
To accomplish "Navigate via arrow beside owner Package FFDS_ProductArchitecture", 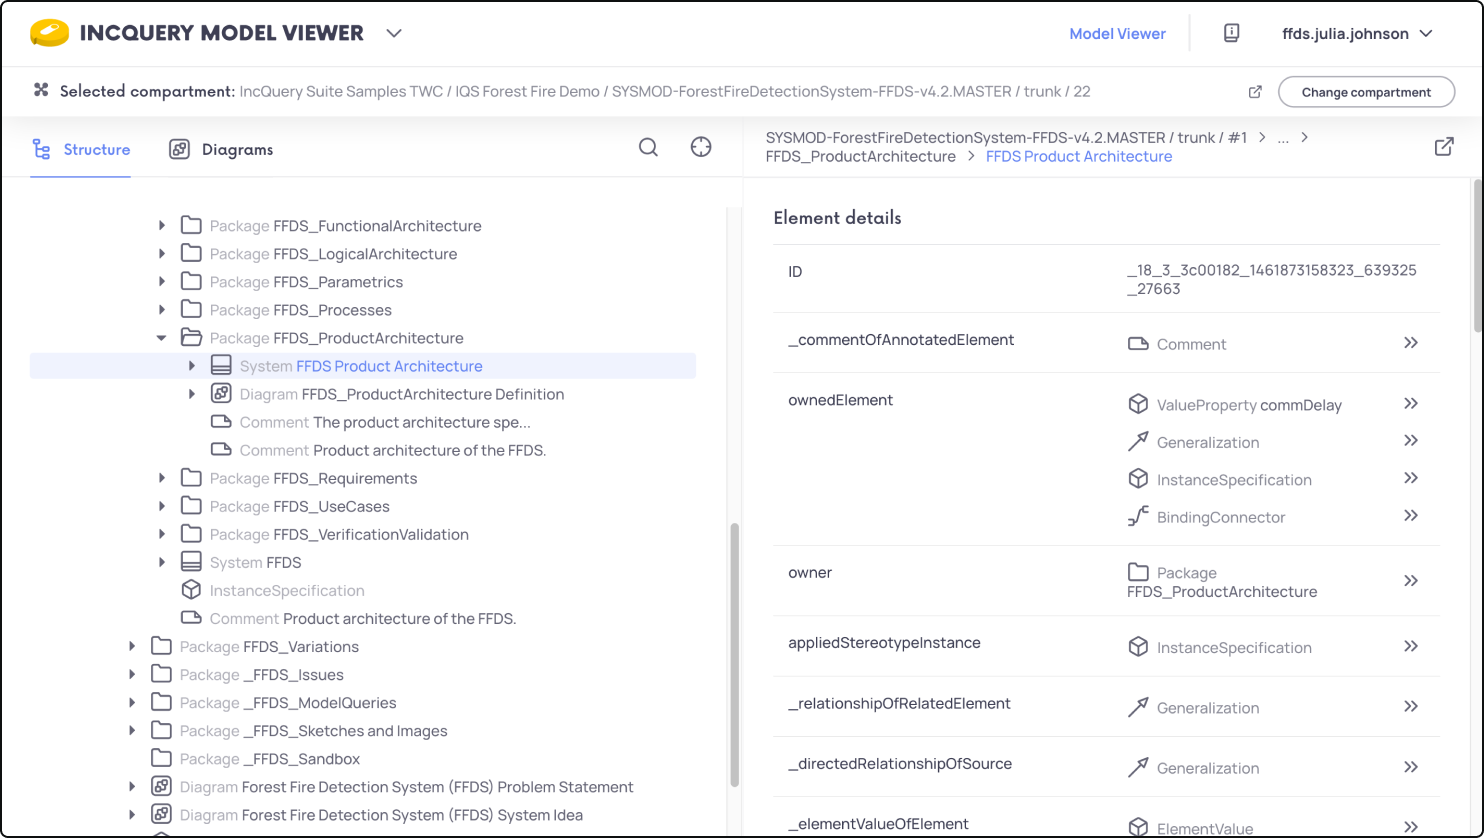I will click(1411, 581).
